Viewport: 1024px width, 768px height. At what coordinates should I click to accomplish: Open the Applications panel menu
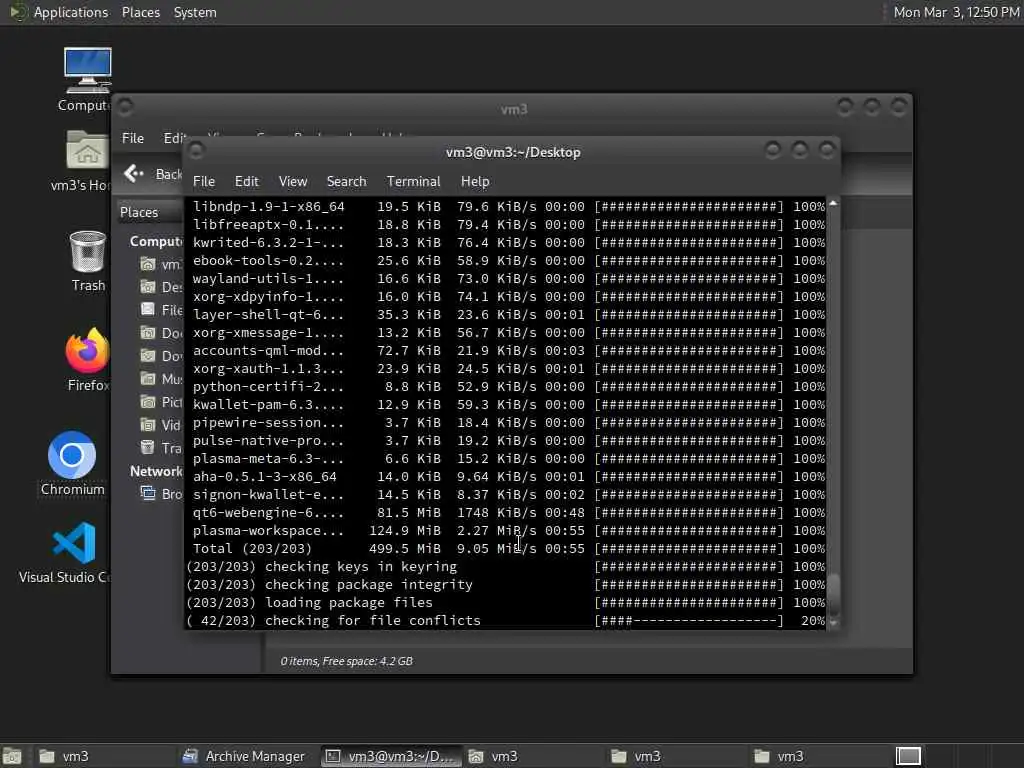(x=71, y=12)
